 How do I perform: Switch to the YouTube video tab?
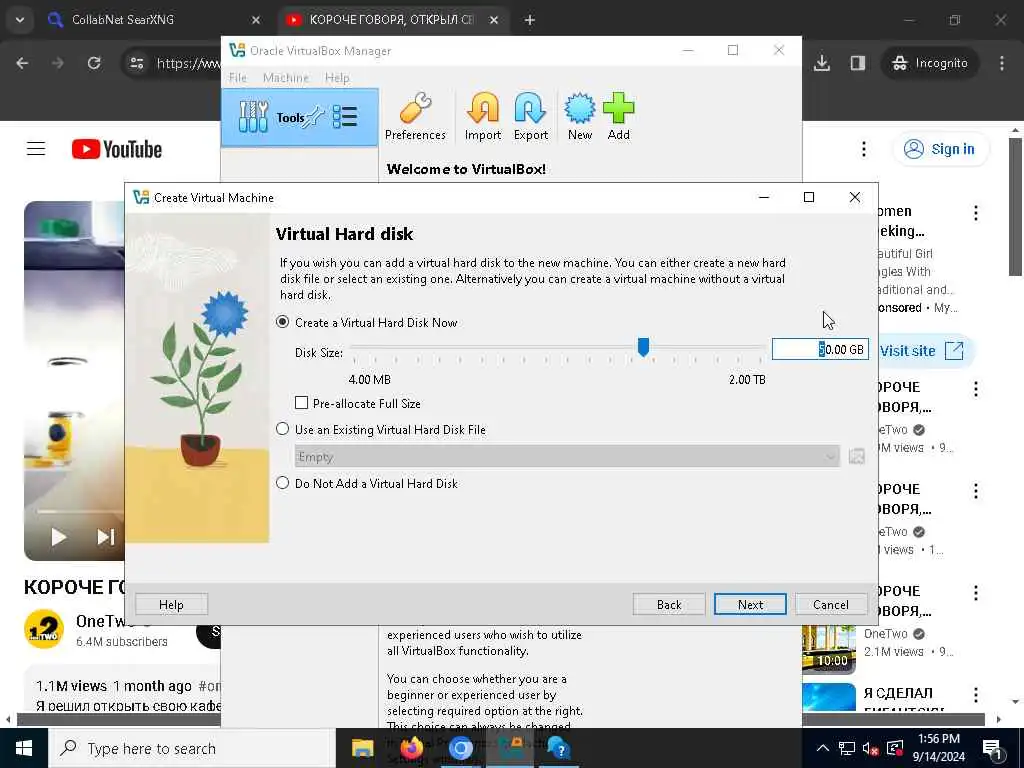[392, 20]
